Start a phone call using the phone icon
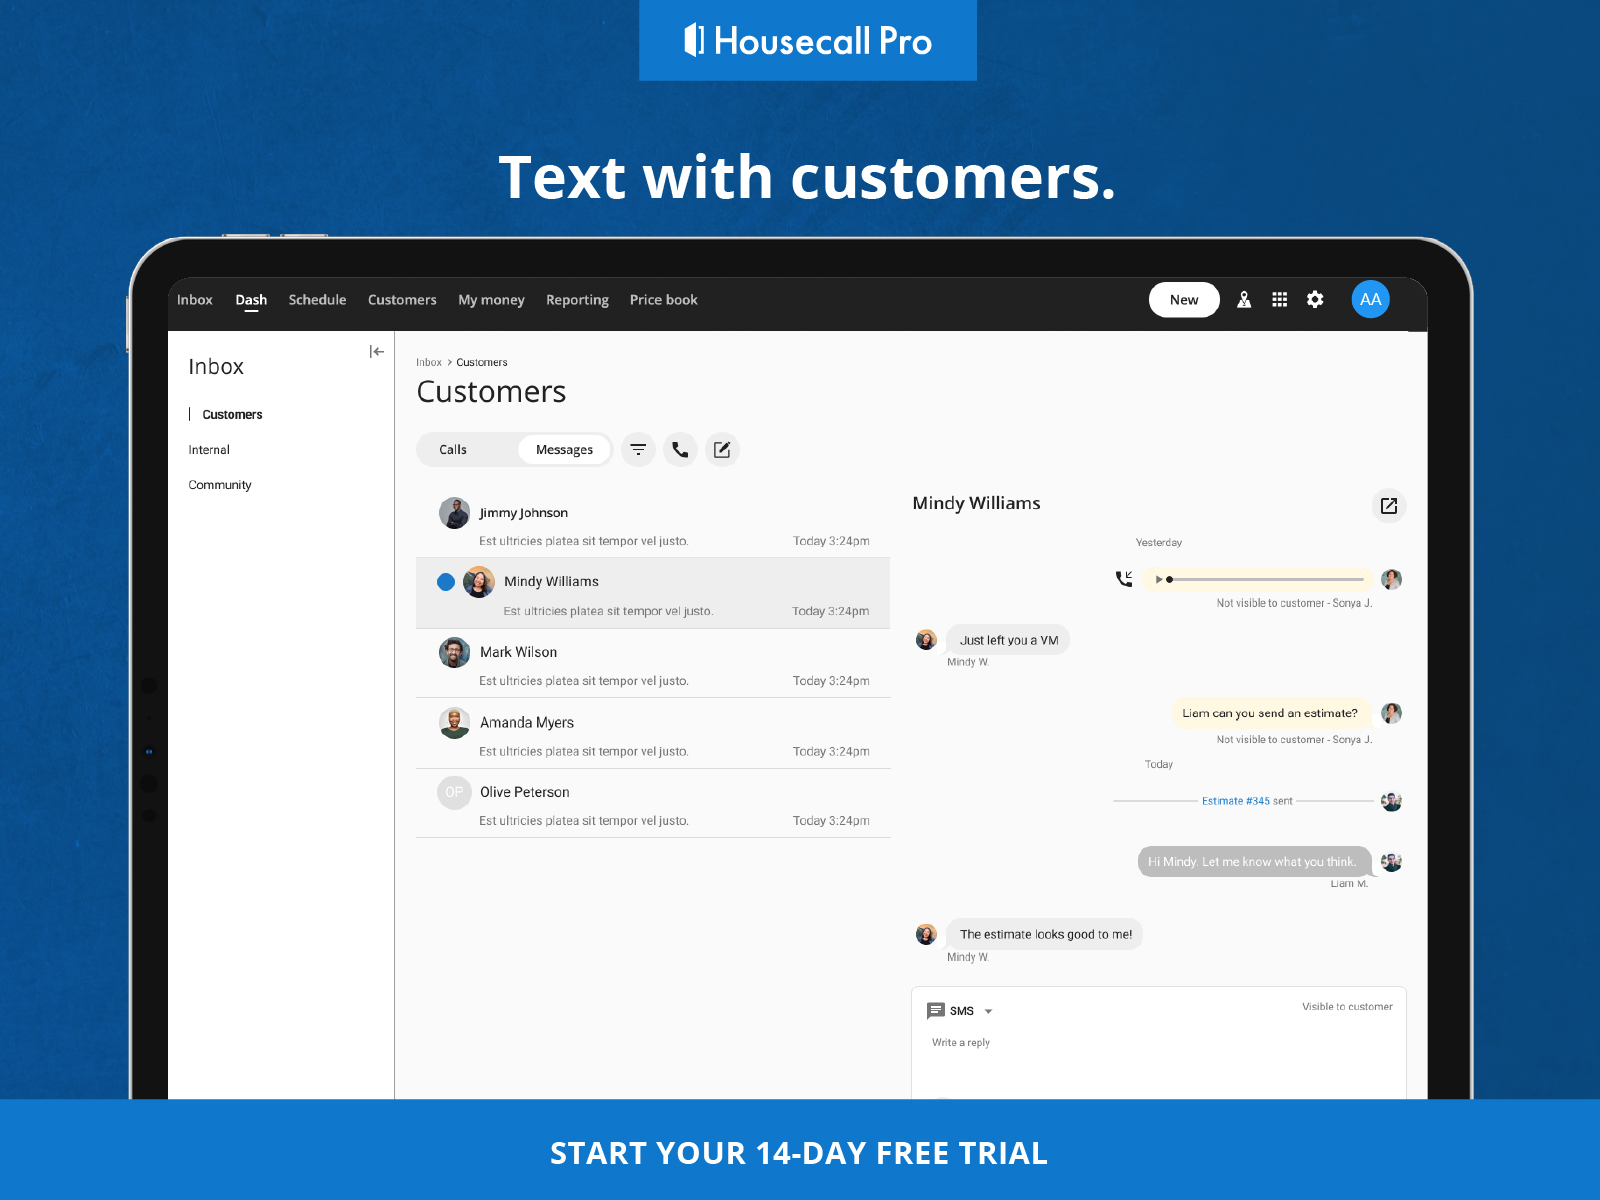This screenshot has height=1200, width=1600. point(680,449)
